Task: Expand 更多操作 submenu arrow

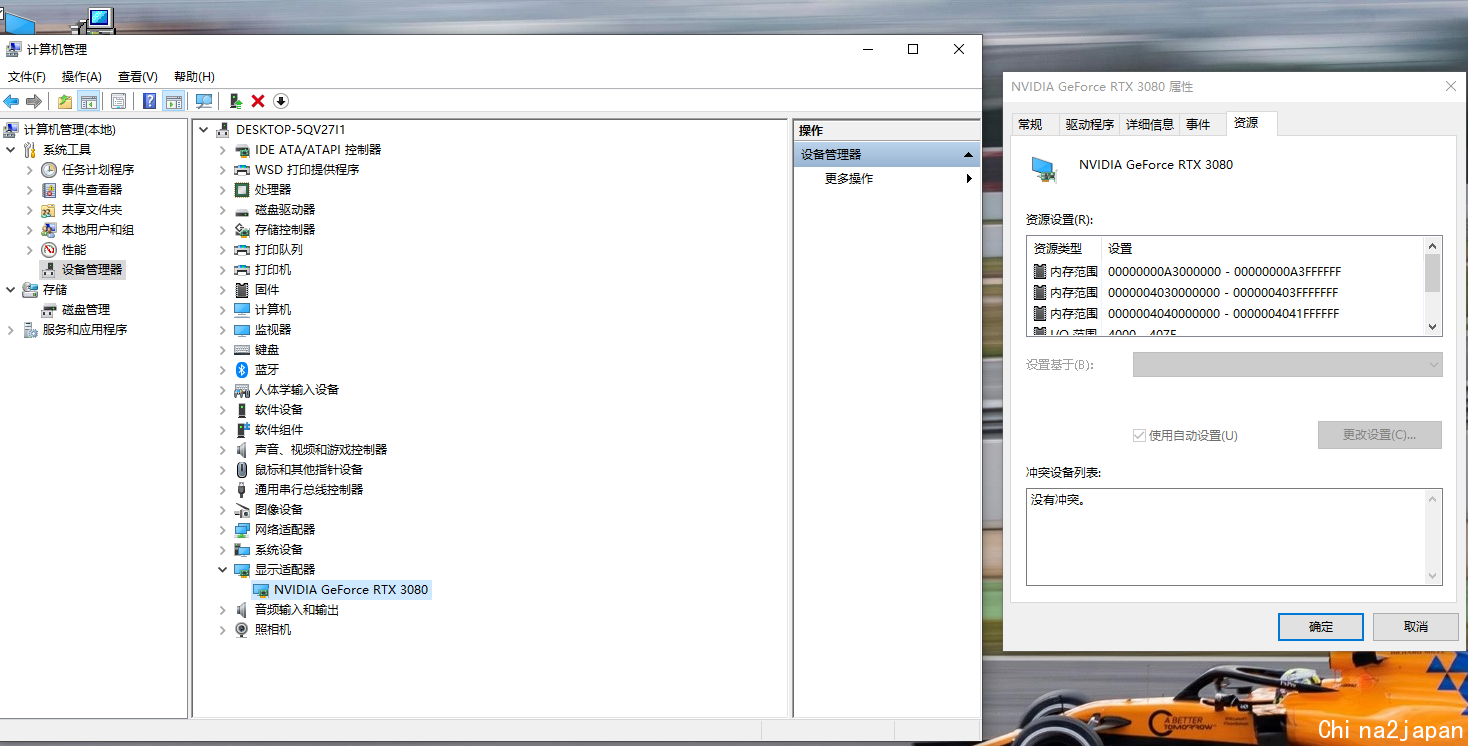Action: point(968,179)
